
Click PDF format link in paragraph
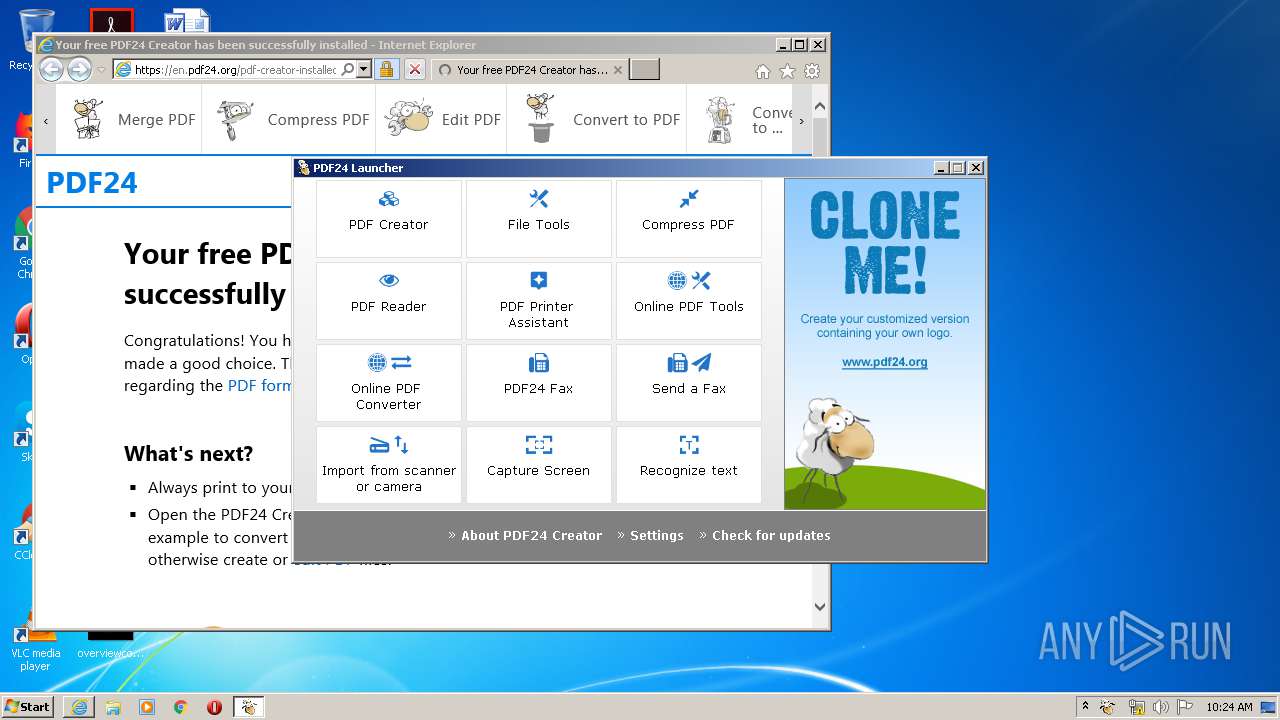click(x=260, y=386)
